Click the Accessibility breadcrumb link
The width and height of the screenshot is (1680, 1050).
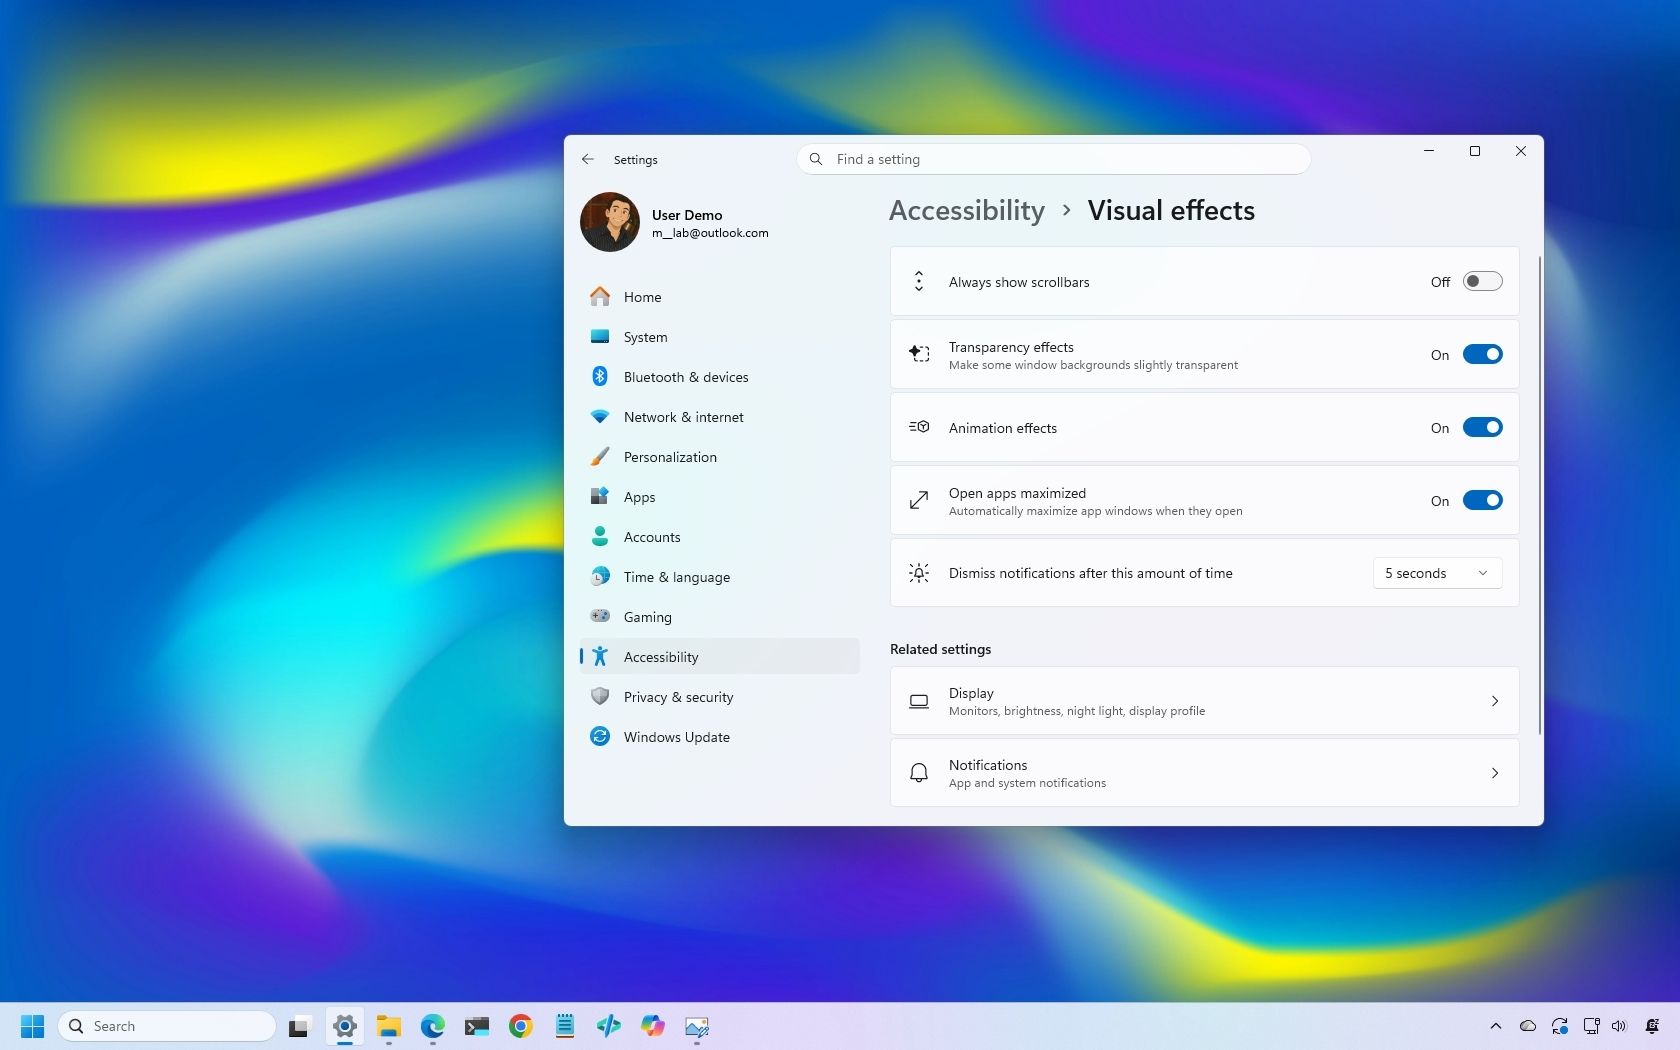click(967, 211)
